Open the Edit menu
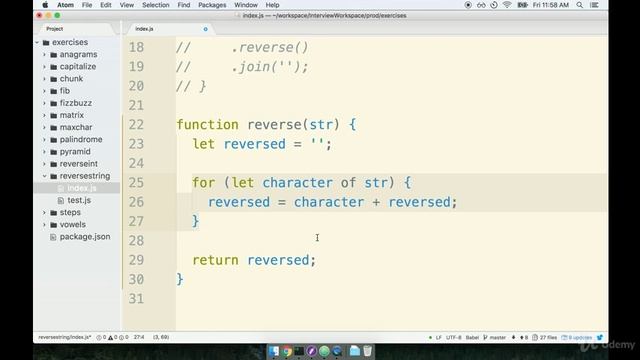The image size is (640, 360). point(106,5)
